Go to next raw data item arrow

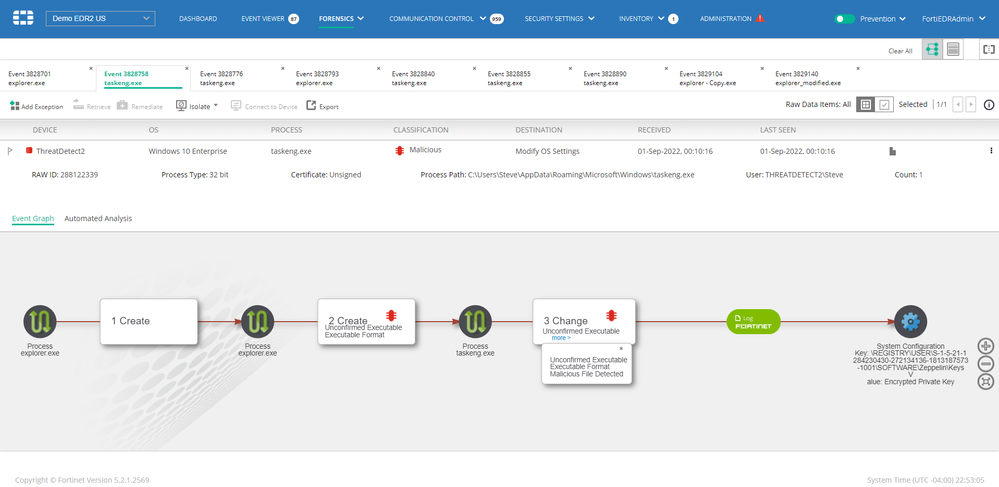971,105
